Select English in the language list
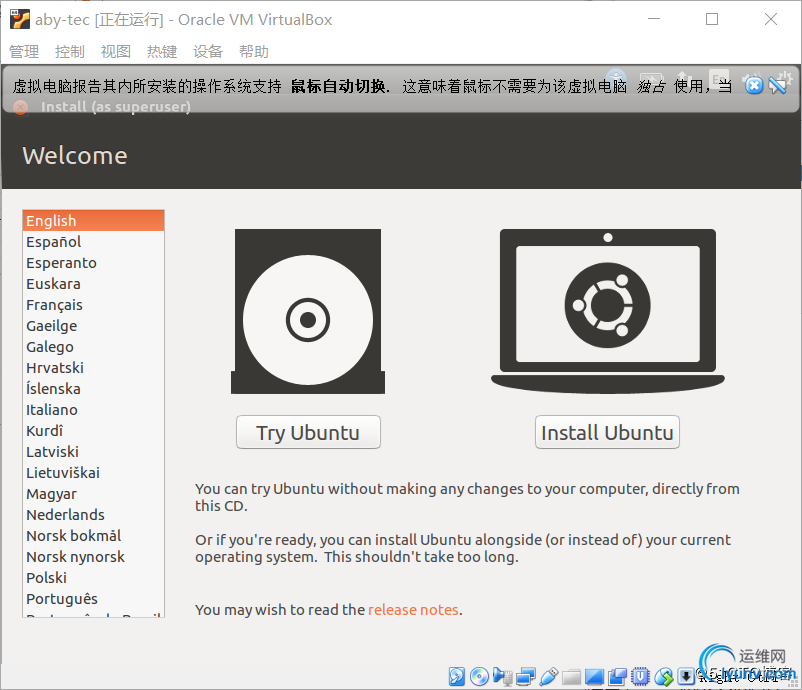The height and width of the screenshot is (690, 802). tap(93, 220)
